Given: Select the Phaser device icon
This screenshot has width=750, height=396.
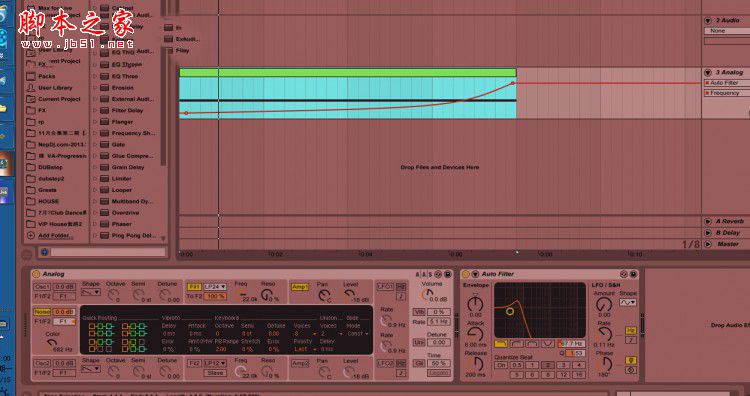Looking at the screenshot, I should coord(104,224).
